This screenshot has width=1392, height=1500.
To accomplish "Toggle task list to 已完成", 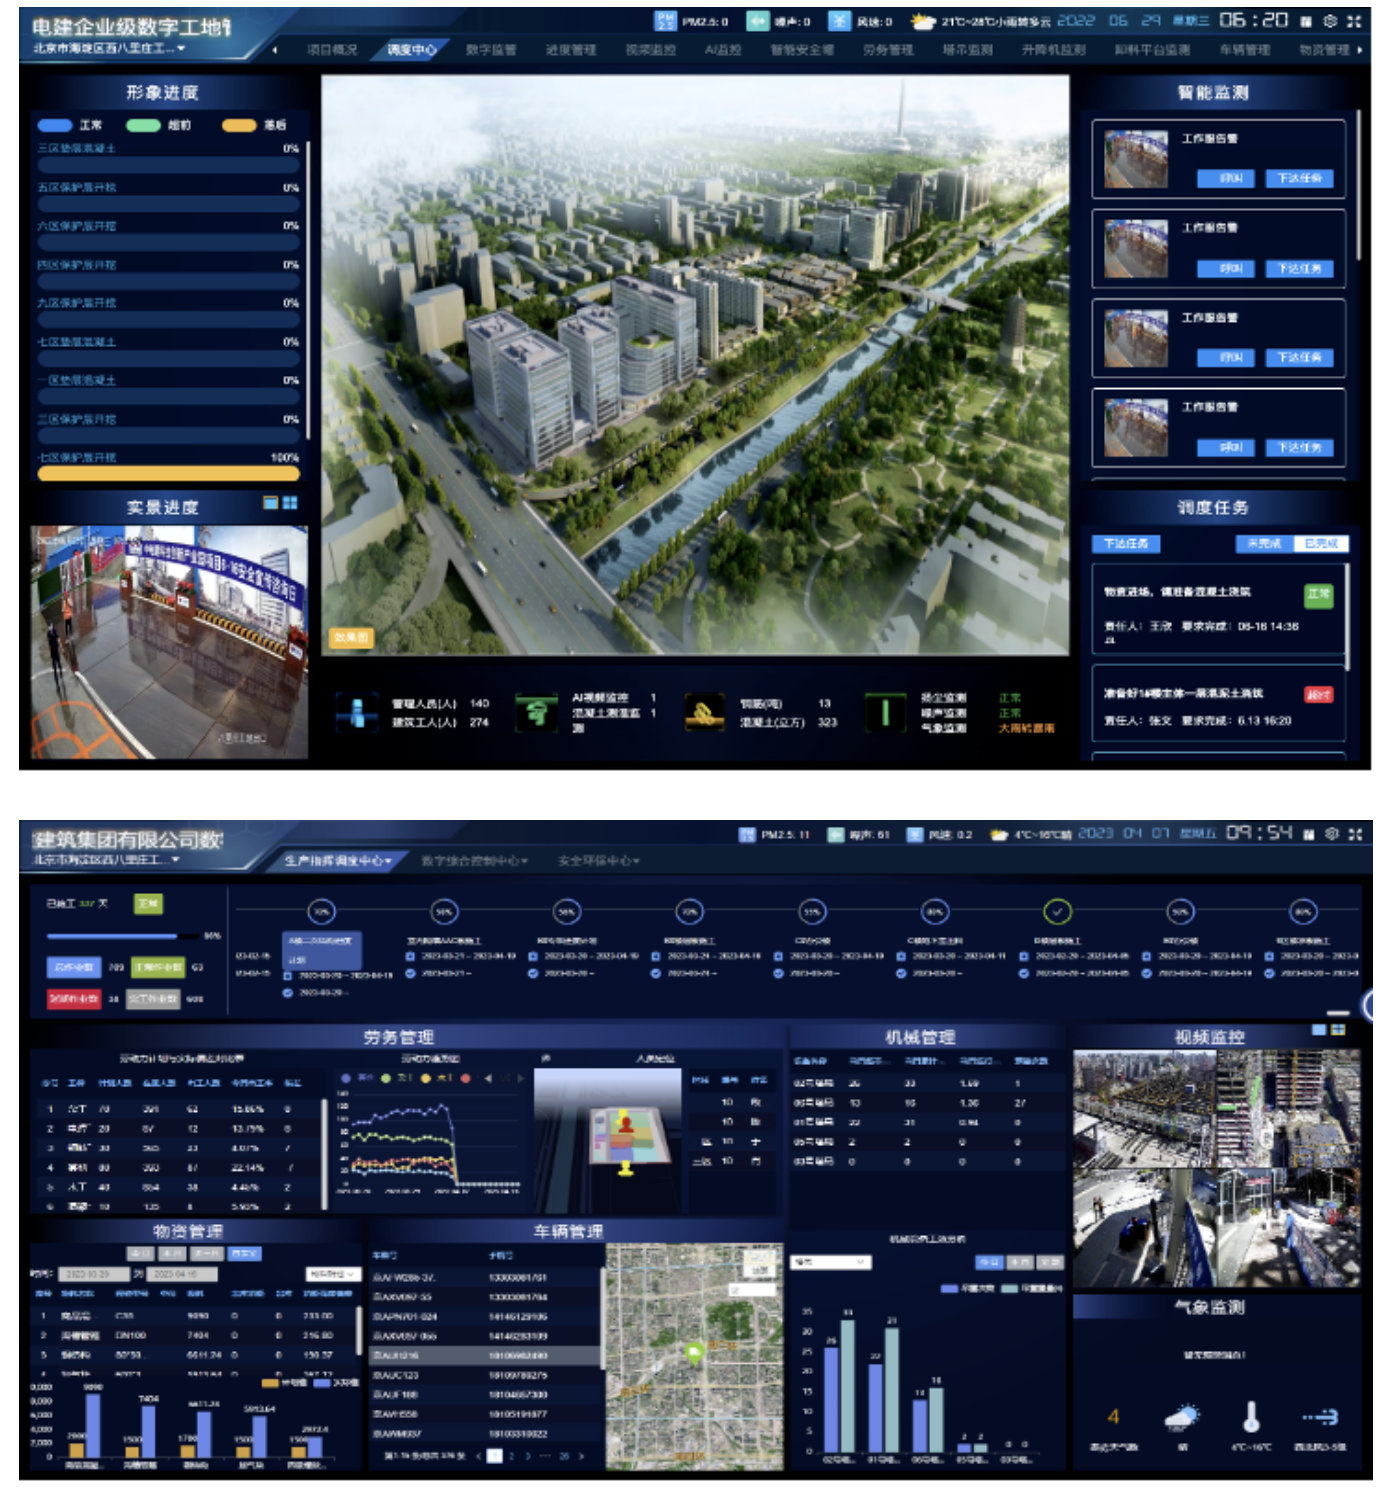I will pyautogui.click(x=1321, y=544).
